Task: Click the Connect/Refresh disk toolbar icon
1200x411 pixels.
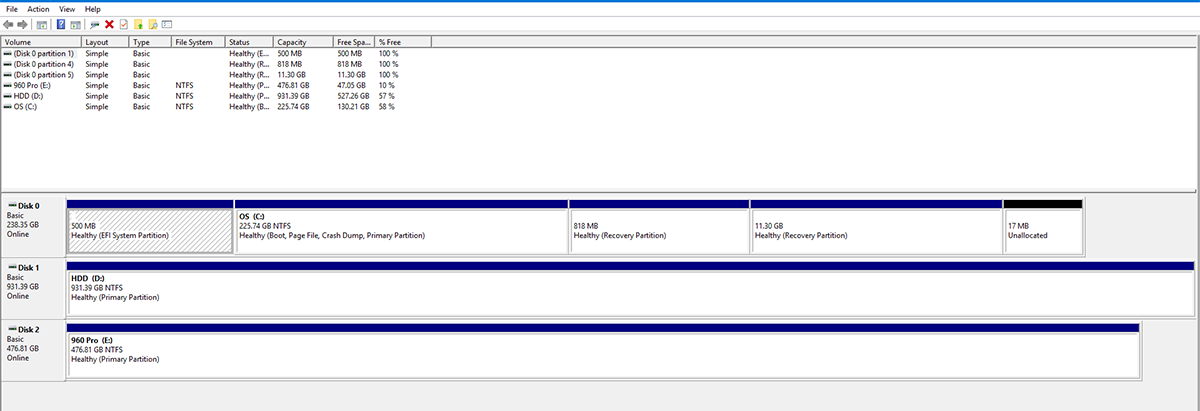Action: 94,24
